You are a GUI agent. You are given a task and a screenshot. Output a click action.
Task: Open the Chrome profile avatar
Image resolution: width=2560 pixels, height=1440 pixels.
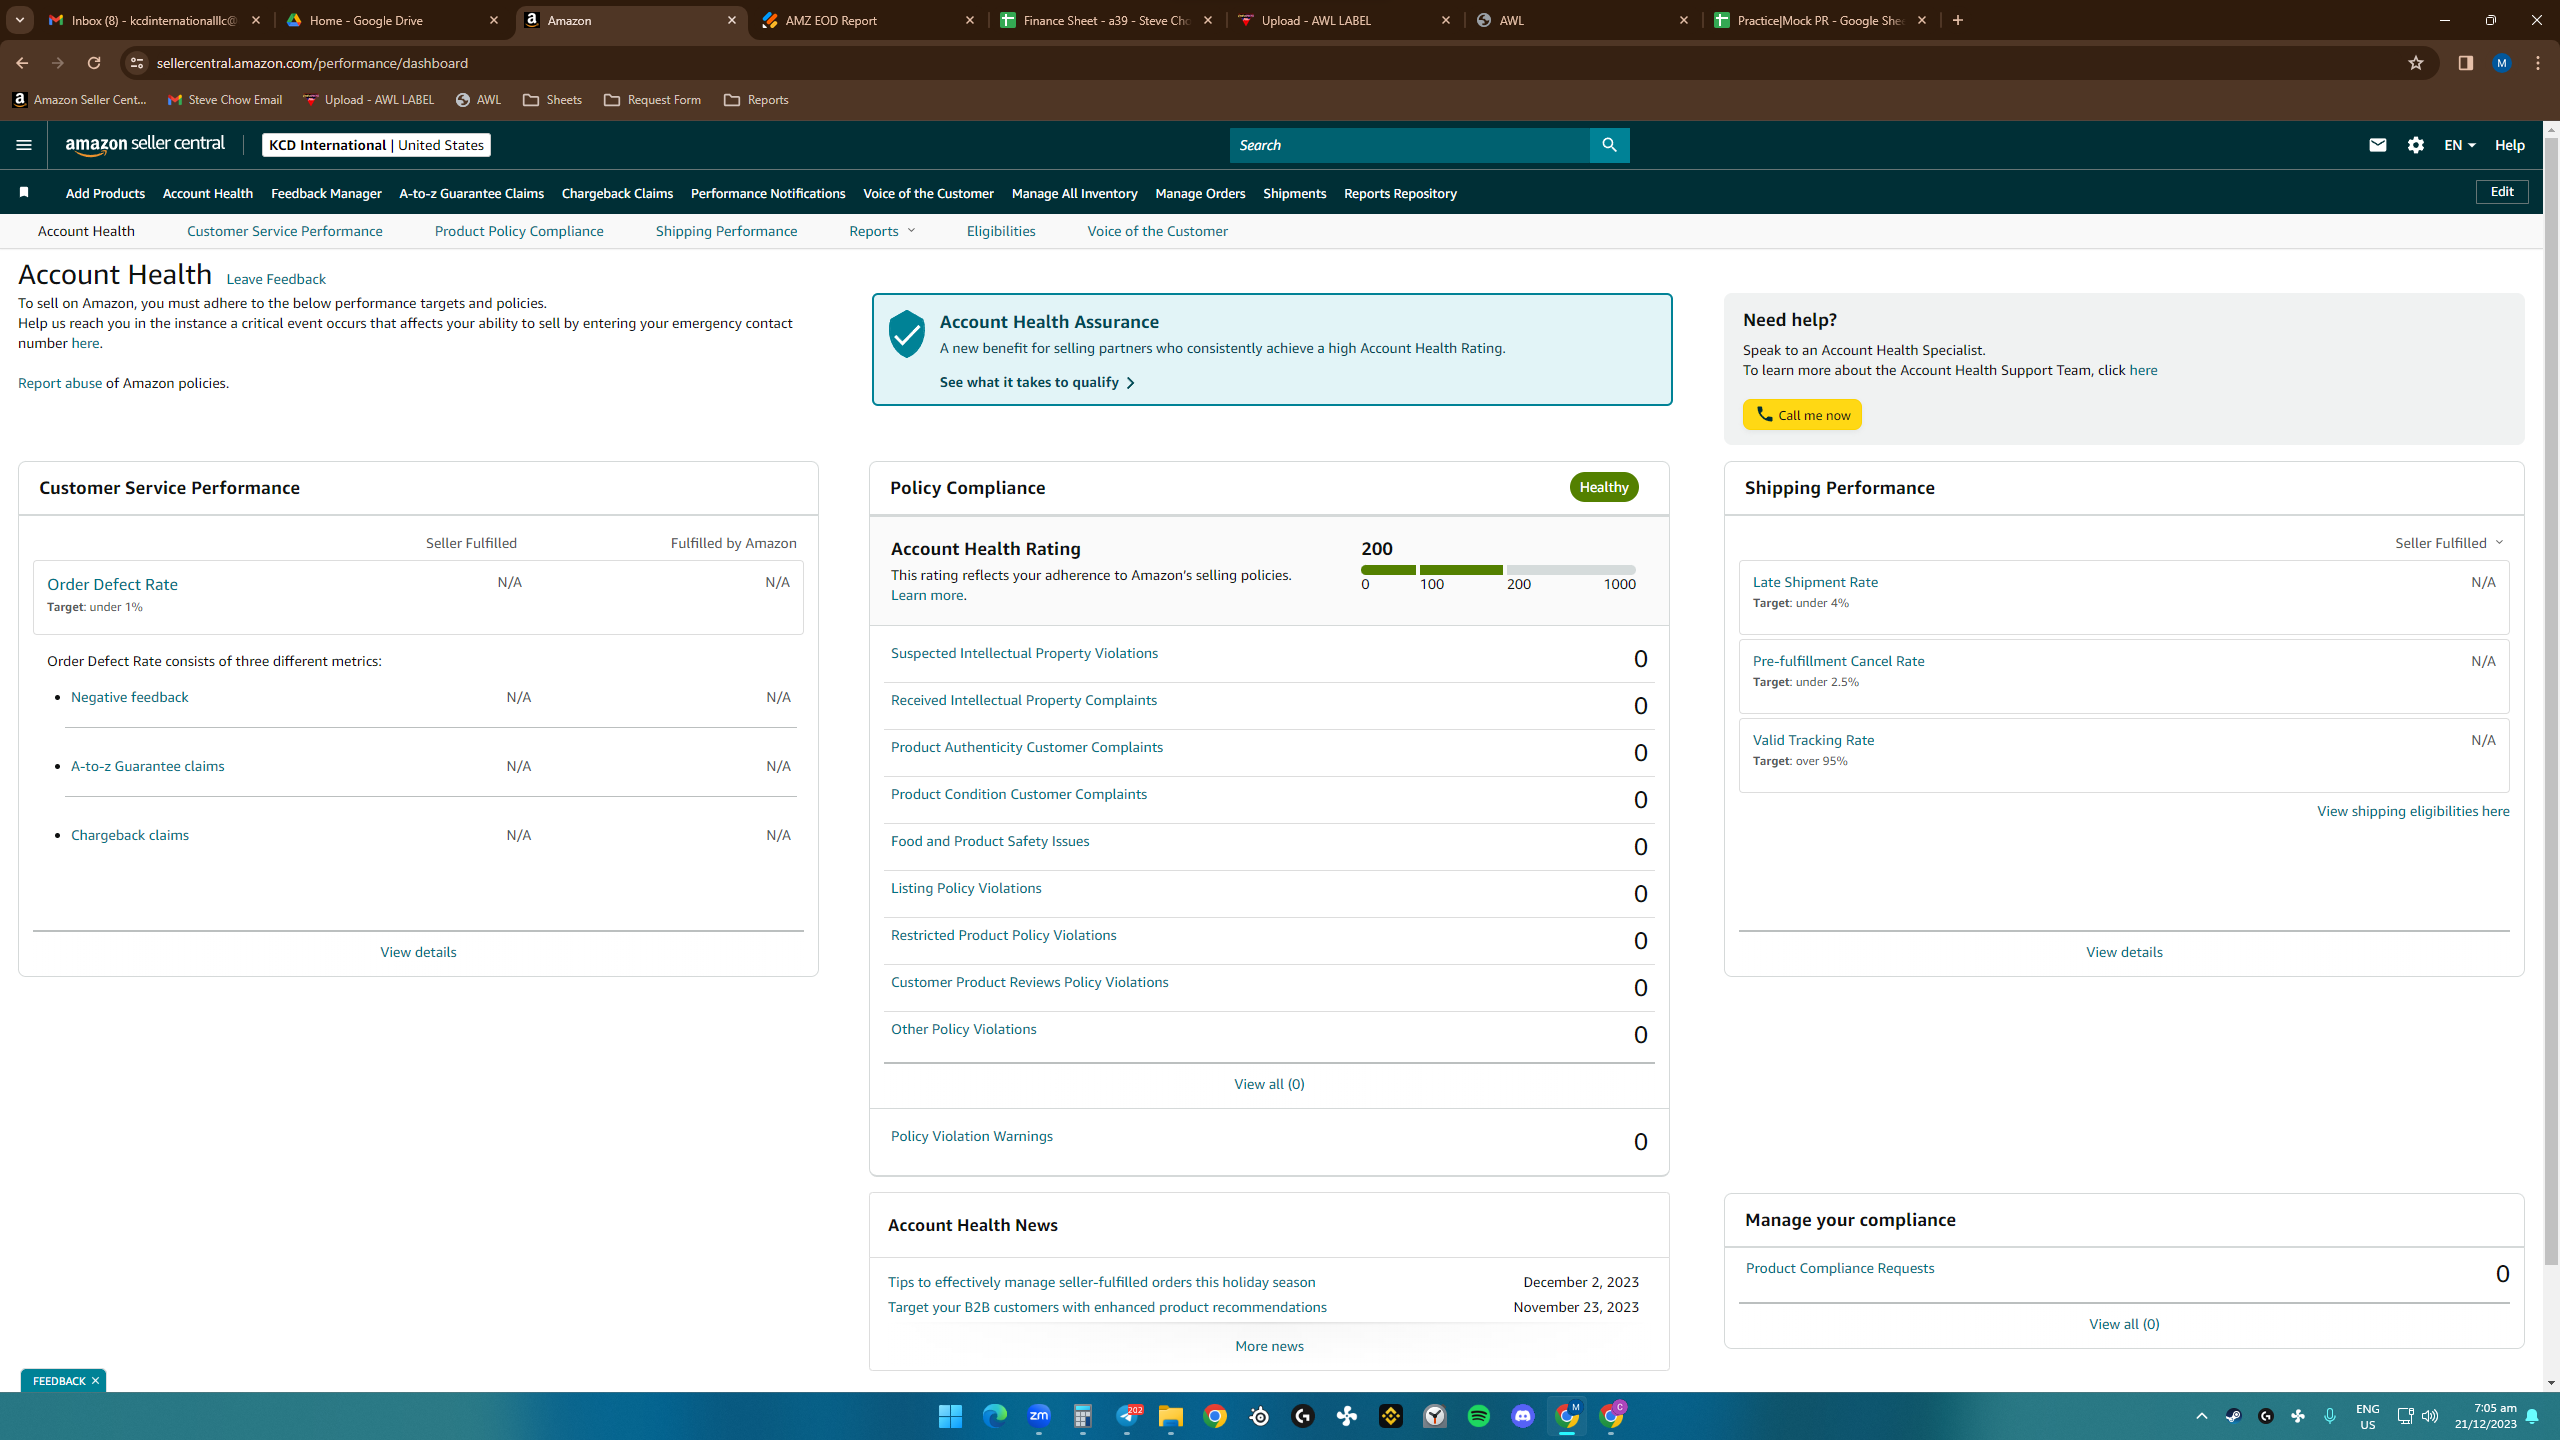(2502, 63)
